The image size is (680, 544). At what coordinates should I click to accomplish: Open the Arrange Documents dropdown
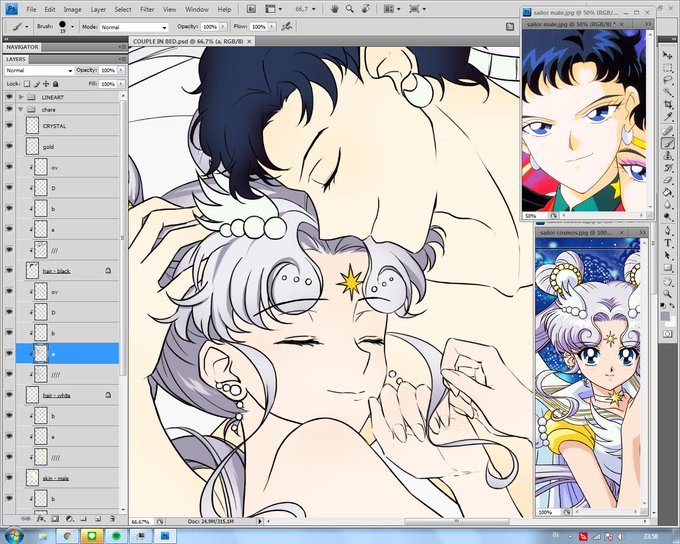coord(392,9)
